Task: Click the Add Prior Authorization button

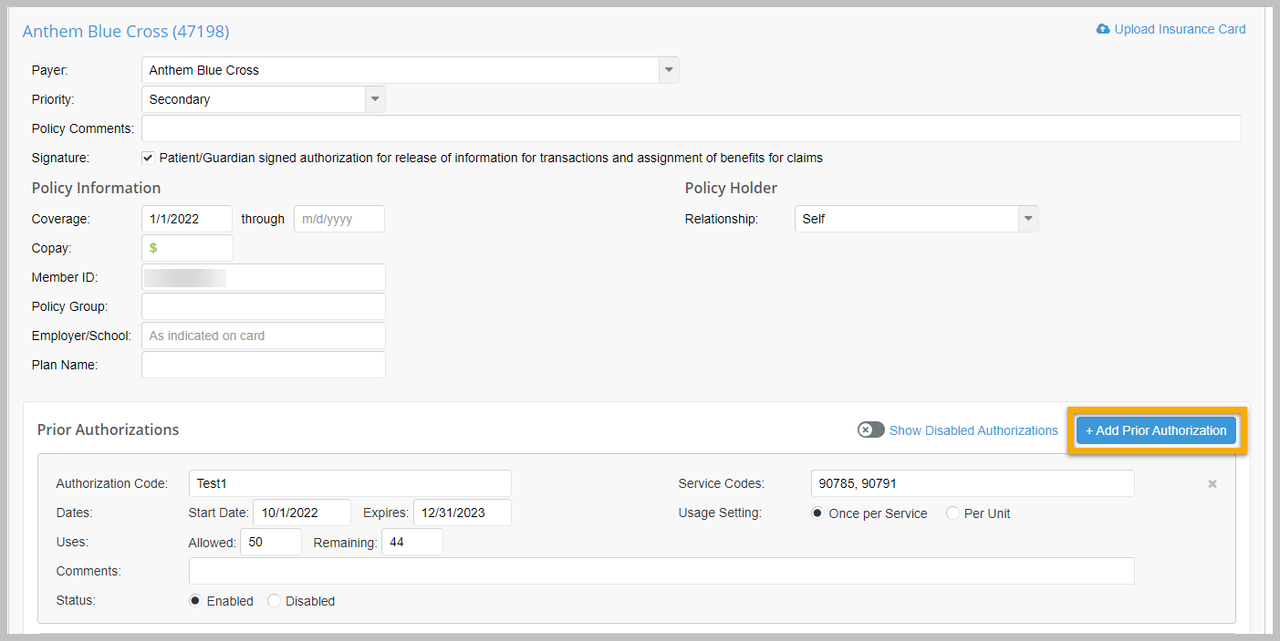Action: point(1157,430)
